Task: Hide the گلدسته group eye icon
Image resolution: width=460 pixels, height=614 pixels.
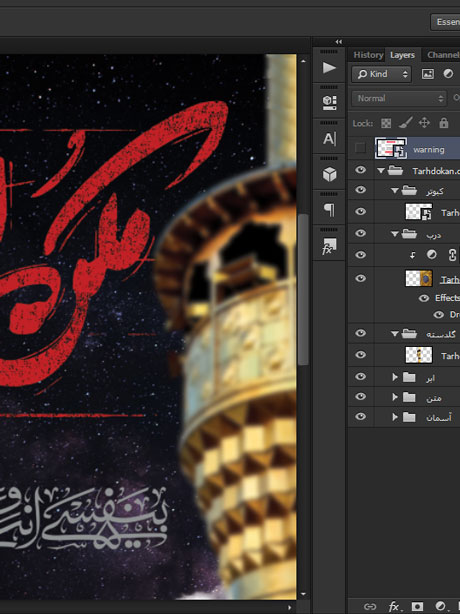Action: (x=361, y=333)
